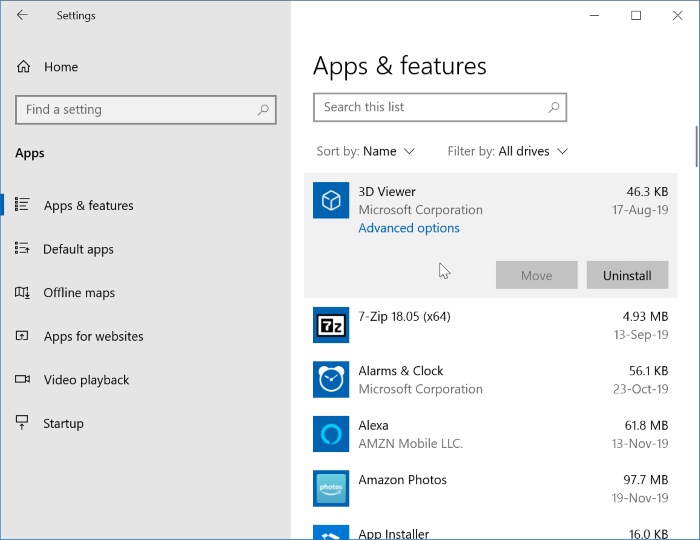Click the Apps & features list icon

pos(22,204)
